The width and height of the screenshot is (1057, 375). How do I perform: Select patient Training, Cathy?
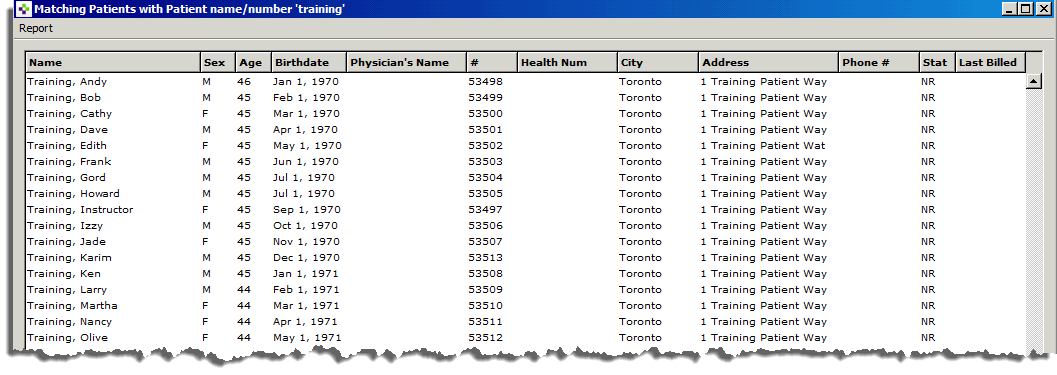(x=525, y=113)
